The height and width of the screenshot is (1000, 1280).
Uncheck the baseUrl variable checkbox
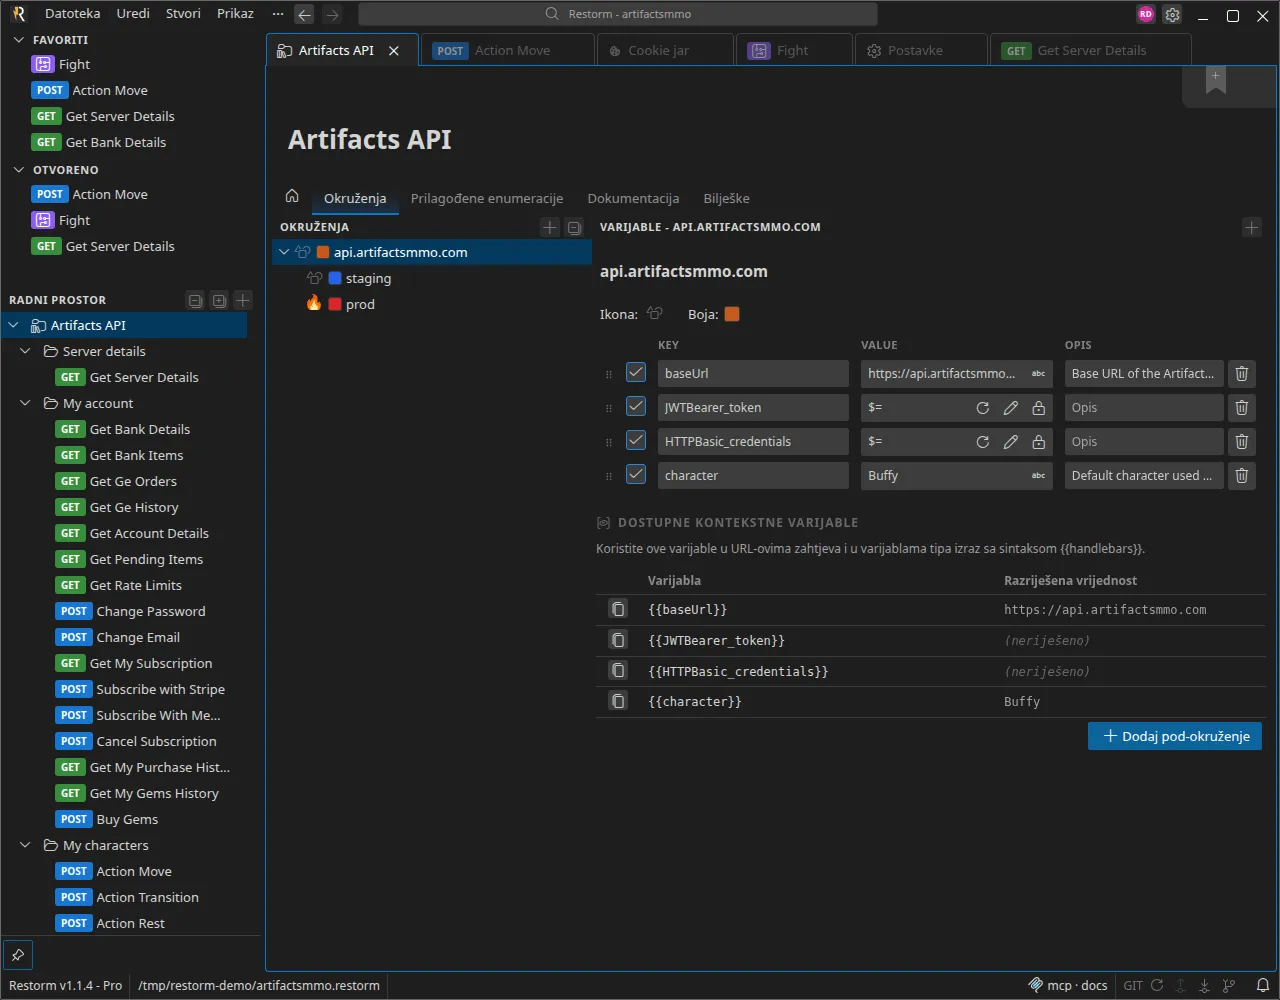636,372
